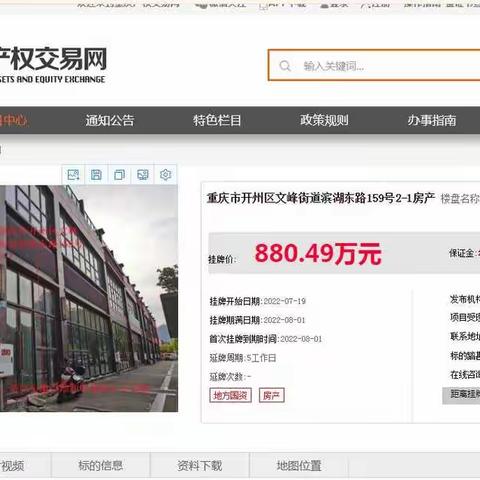Click the listing price 880.49万元
This screenshot has height=480, width=480.
coord(318,254)
